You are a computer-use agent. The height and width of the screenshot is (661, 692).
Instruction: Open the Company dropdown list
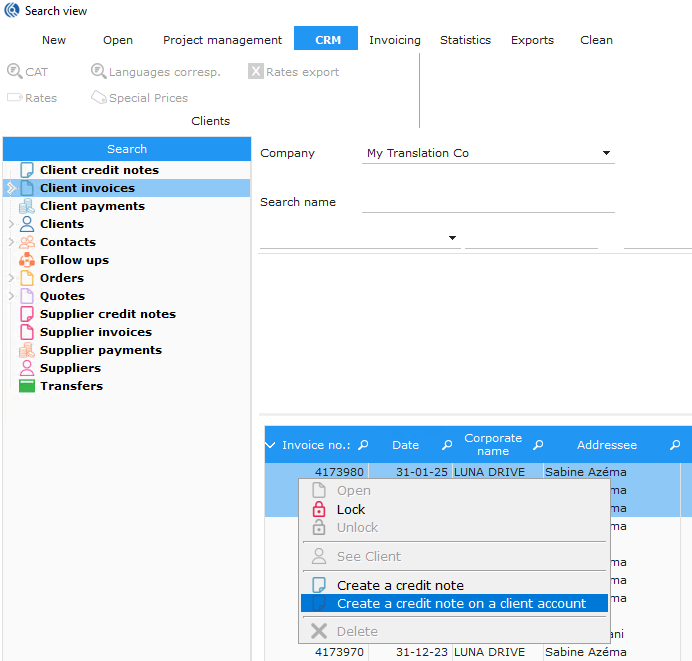[x=606, y=154]
